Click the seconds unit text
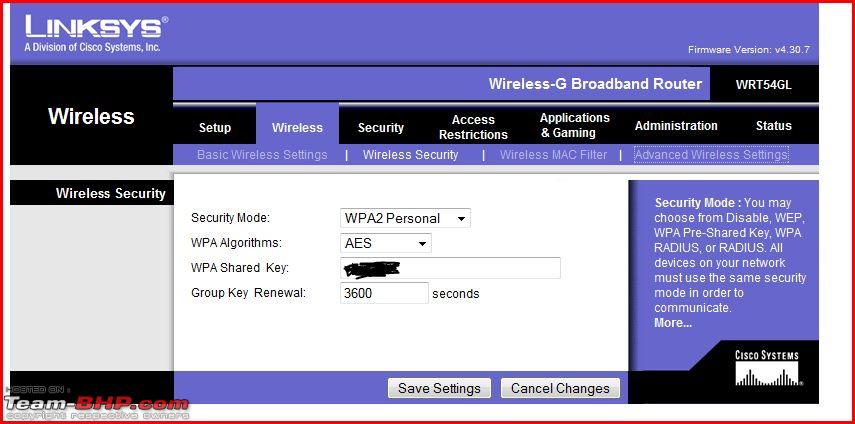Viewport: 855px width, 424px height. [x=456, y=294]
